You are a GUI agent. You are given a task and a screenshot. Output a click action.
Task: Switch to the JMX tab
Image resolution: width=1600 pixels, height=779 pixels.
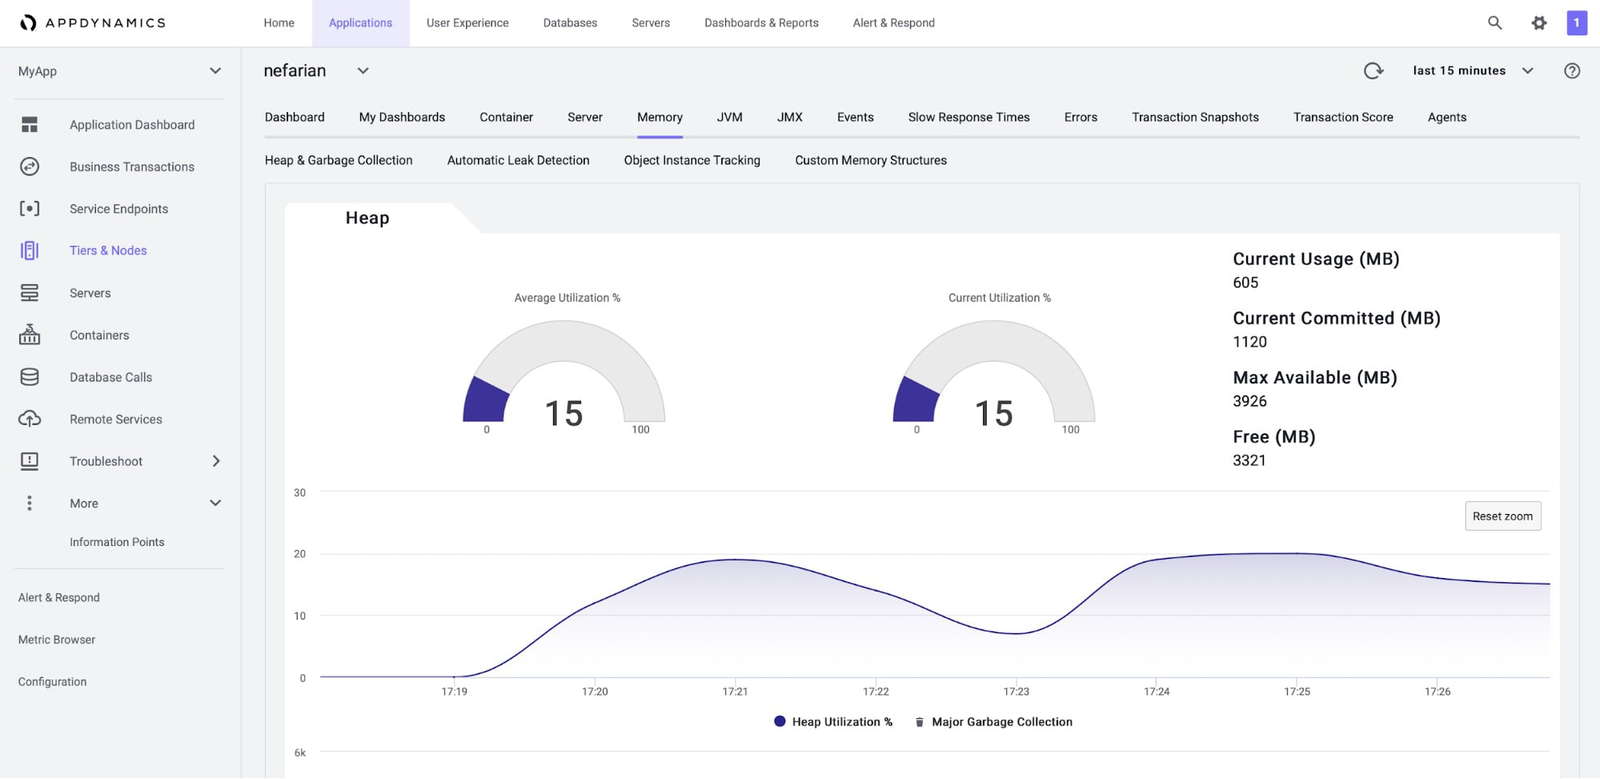pyautogui.click(x=790, y=117)
